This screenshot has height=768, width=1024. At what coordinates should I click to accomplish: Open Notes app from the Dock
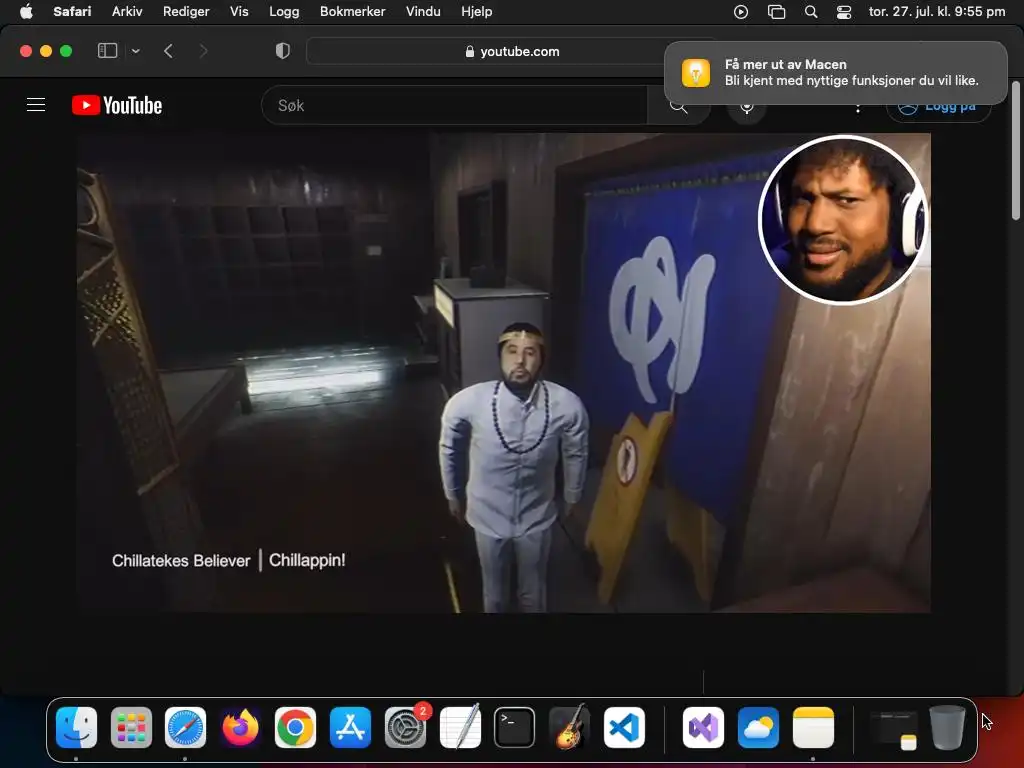813,728
